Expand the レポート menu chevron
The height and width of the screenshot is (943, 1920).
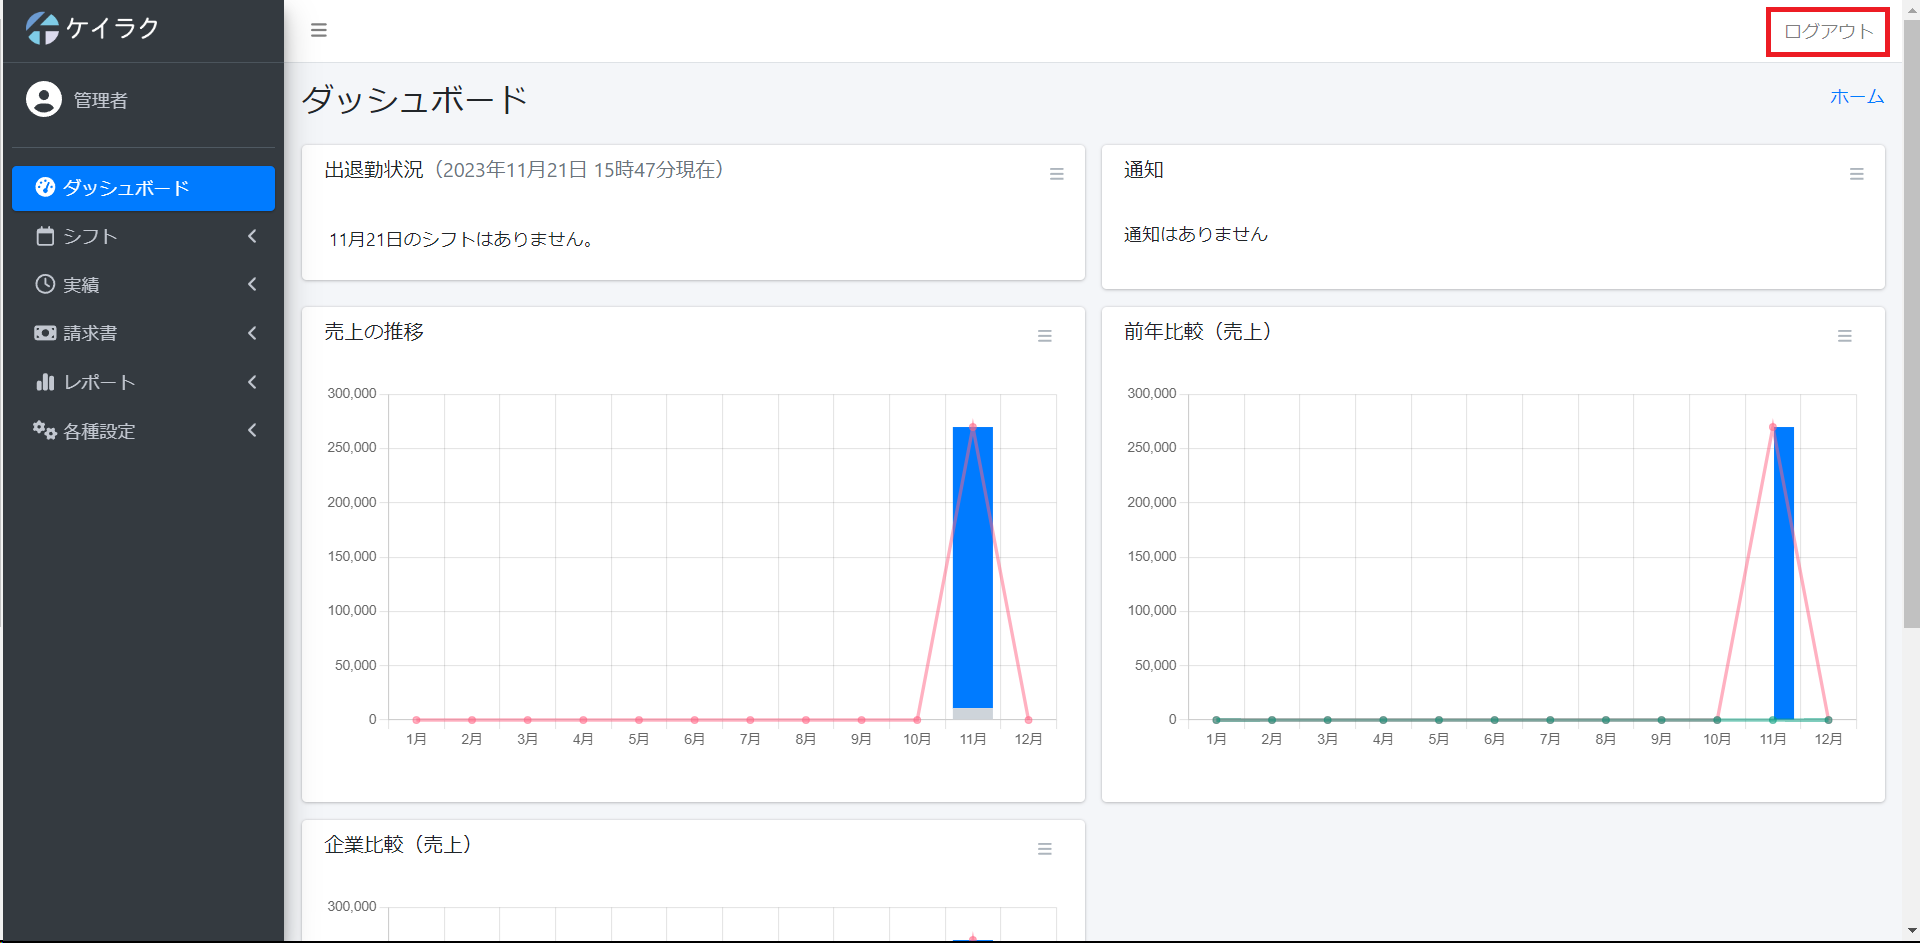(252, 382)
